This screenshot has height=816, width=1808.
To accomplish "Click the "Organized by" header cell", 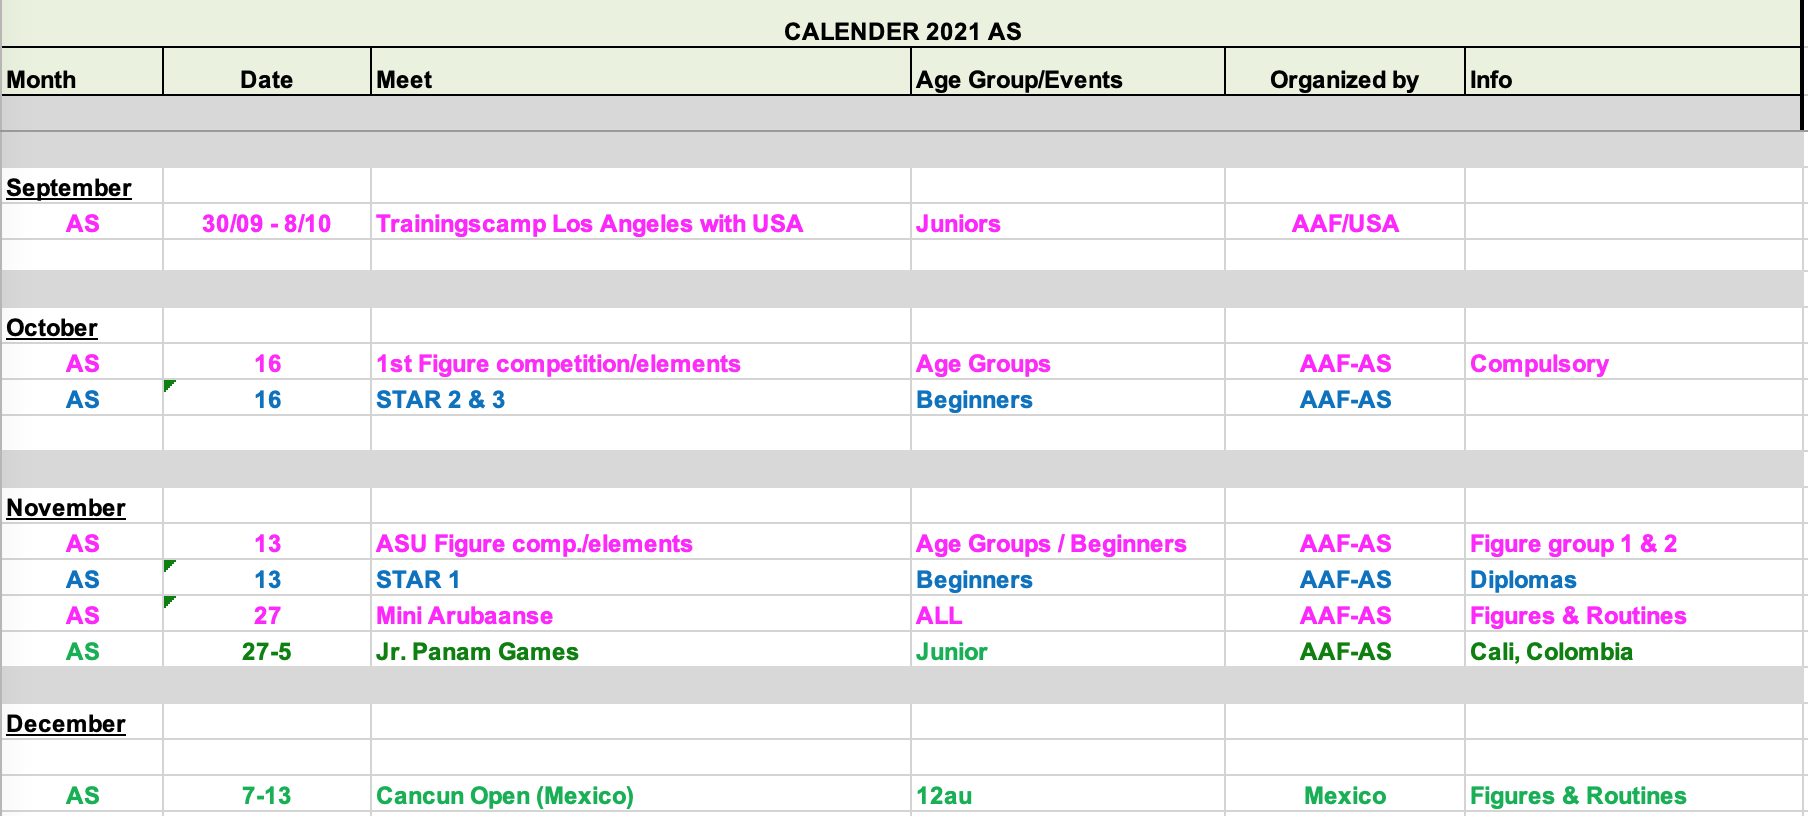I will click(1344, 80).
